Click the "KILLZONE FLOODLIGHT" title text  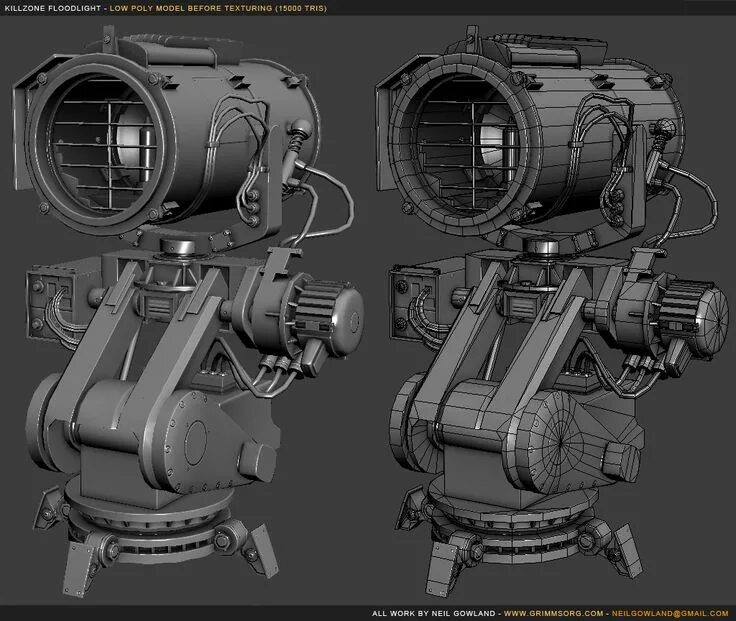[x=53, y=8]
